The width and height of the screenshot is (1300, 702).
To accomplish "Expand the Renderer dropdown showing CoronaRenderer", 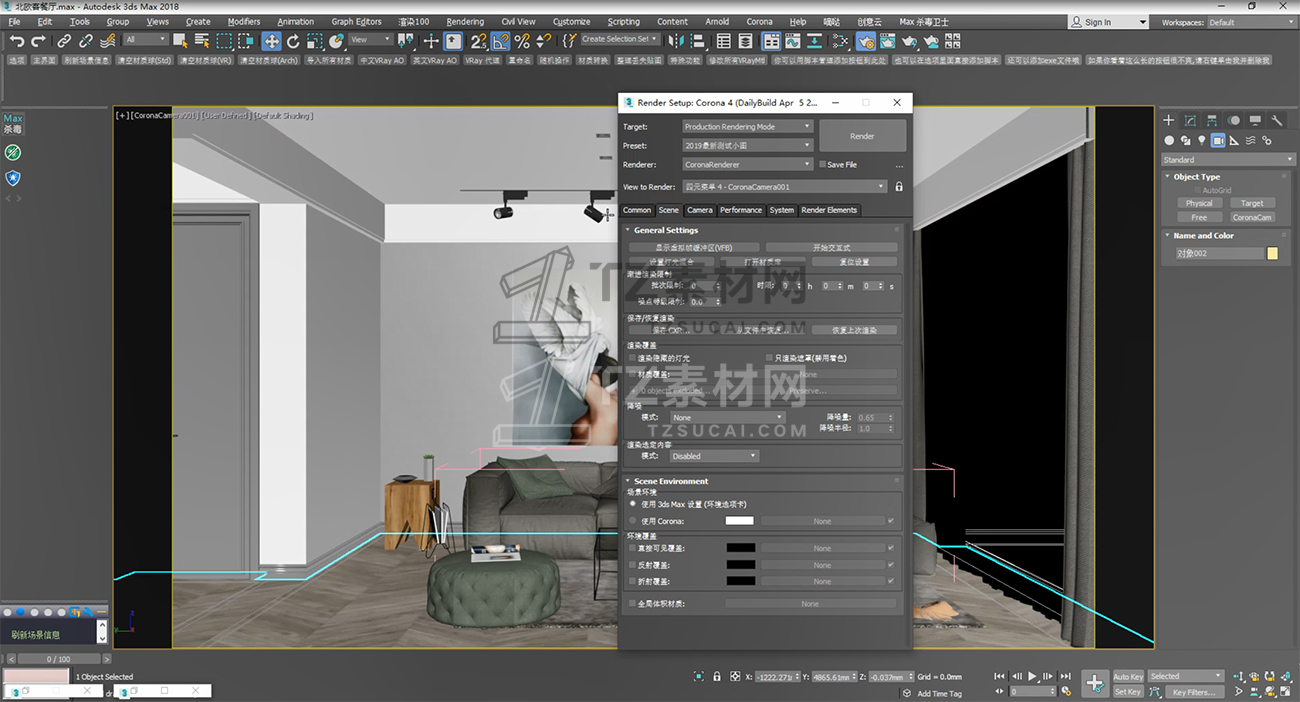I will [747, 165].
